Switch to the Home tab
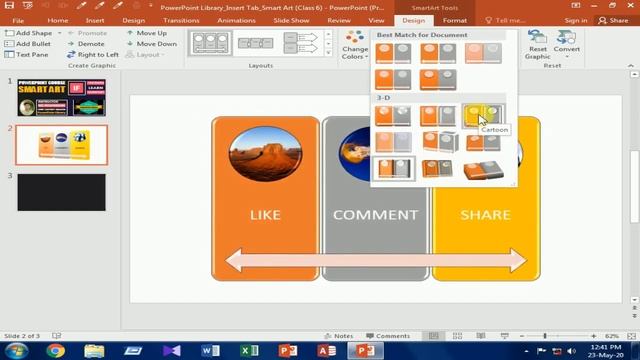640x360 pixels. pyautogui.click(x=58, y=20)
